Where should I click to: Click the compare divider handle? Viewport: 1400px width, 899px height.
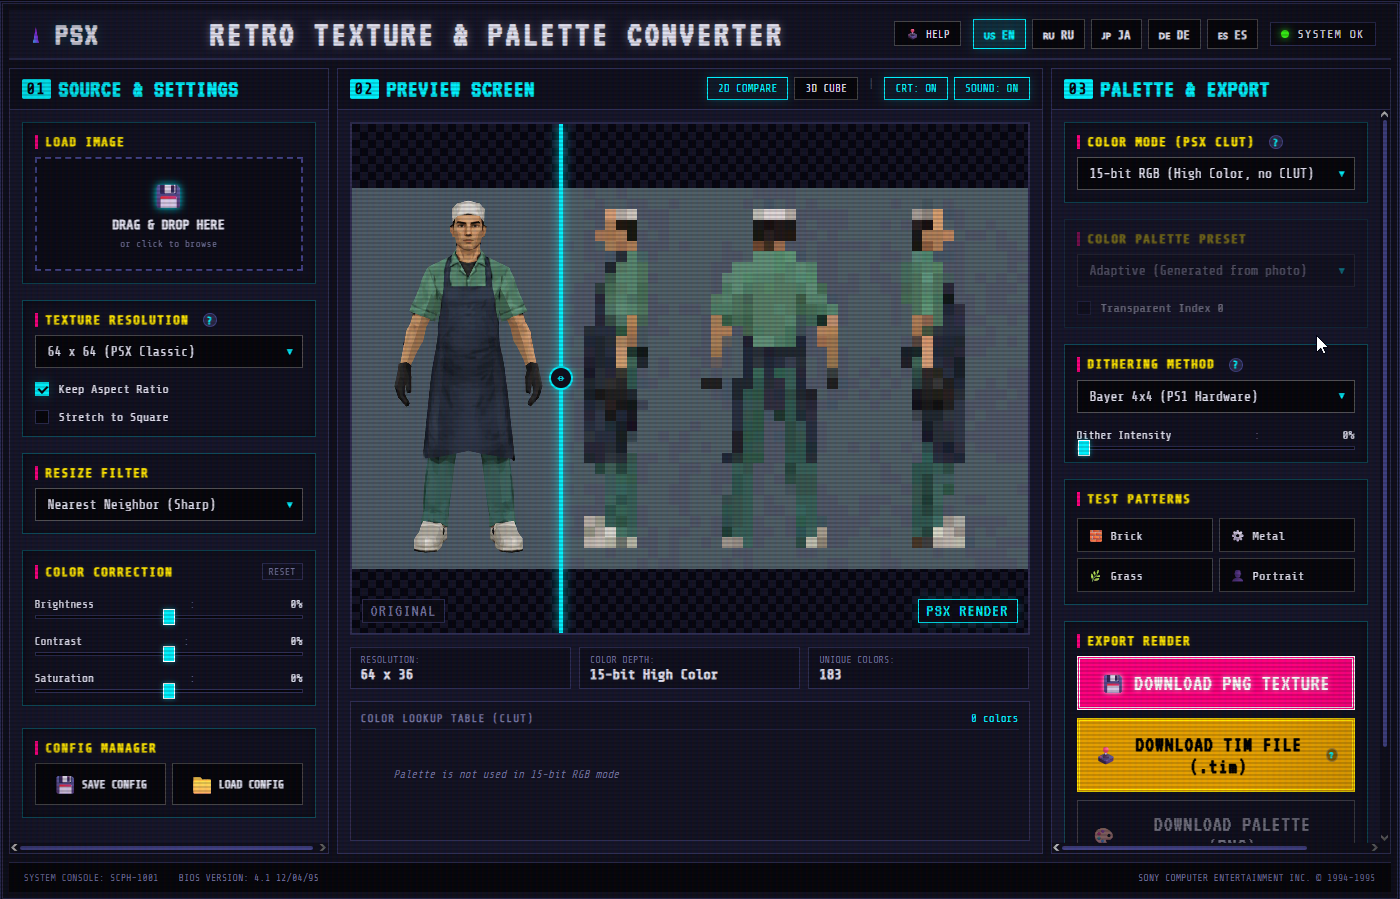tap(561, 378)
